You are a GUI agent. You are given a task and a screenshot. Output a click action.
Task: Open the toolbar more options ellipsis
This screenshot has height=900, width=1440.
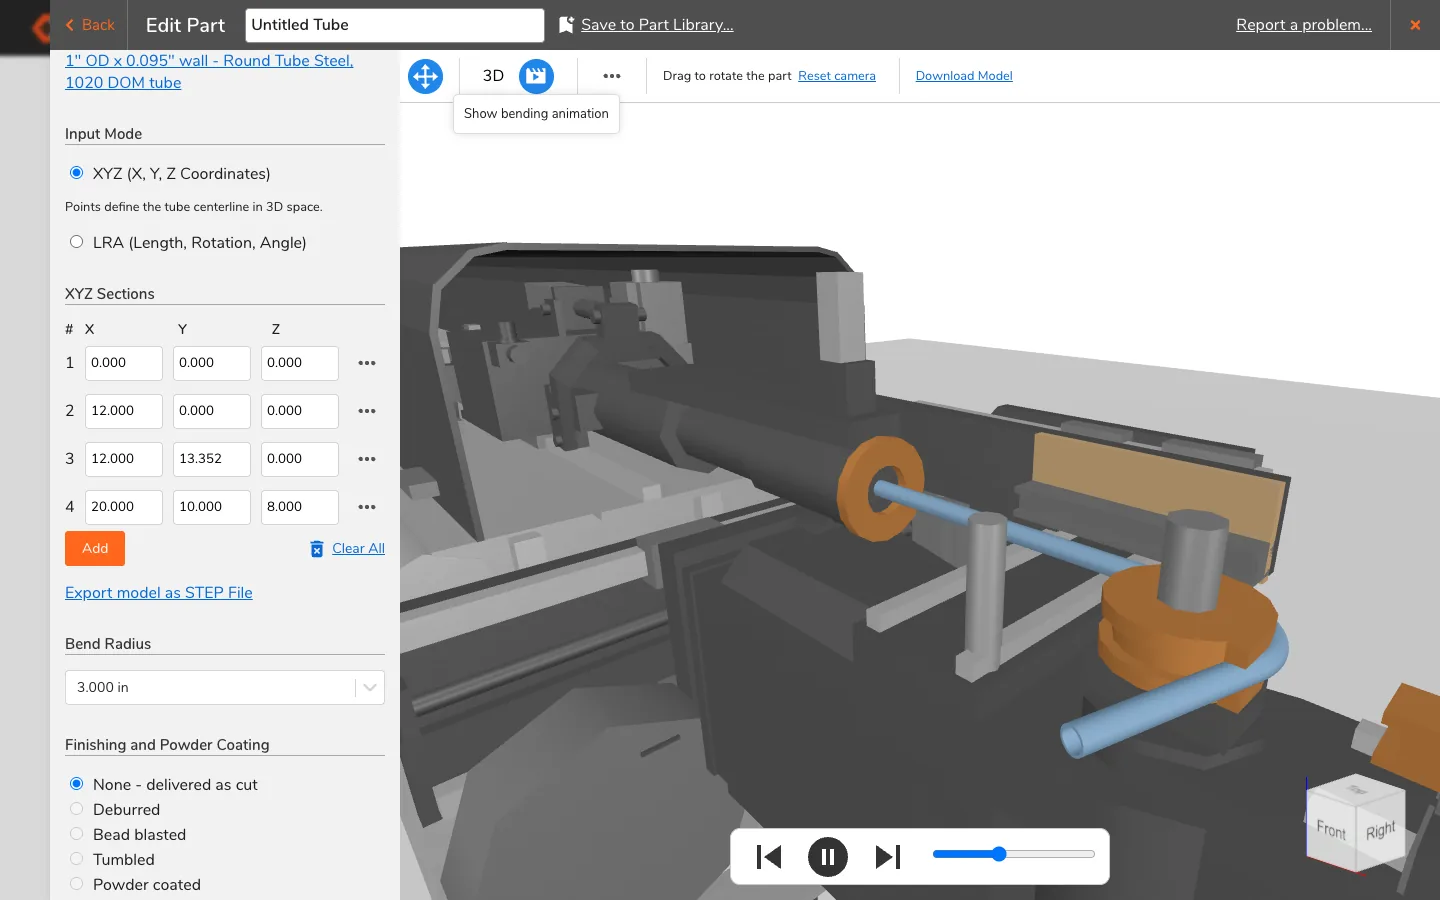coord(612,76)
